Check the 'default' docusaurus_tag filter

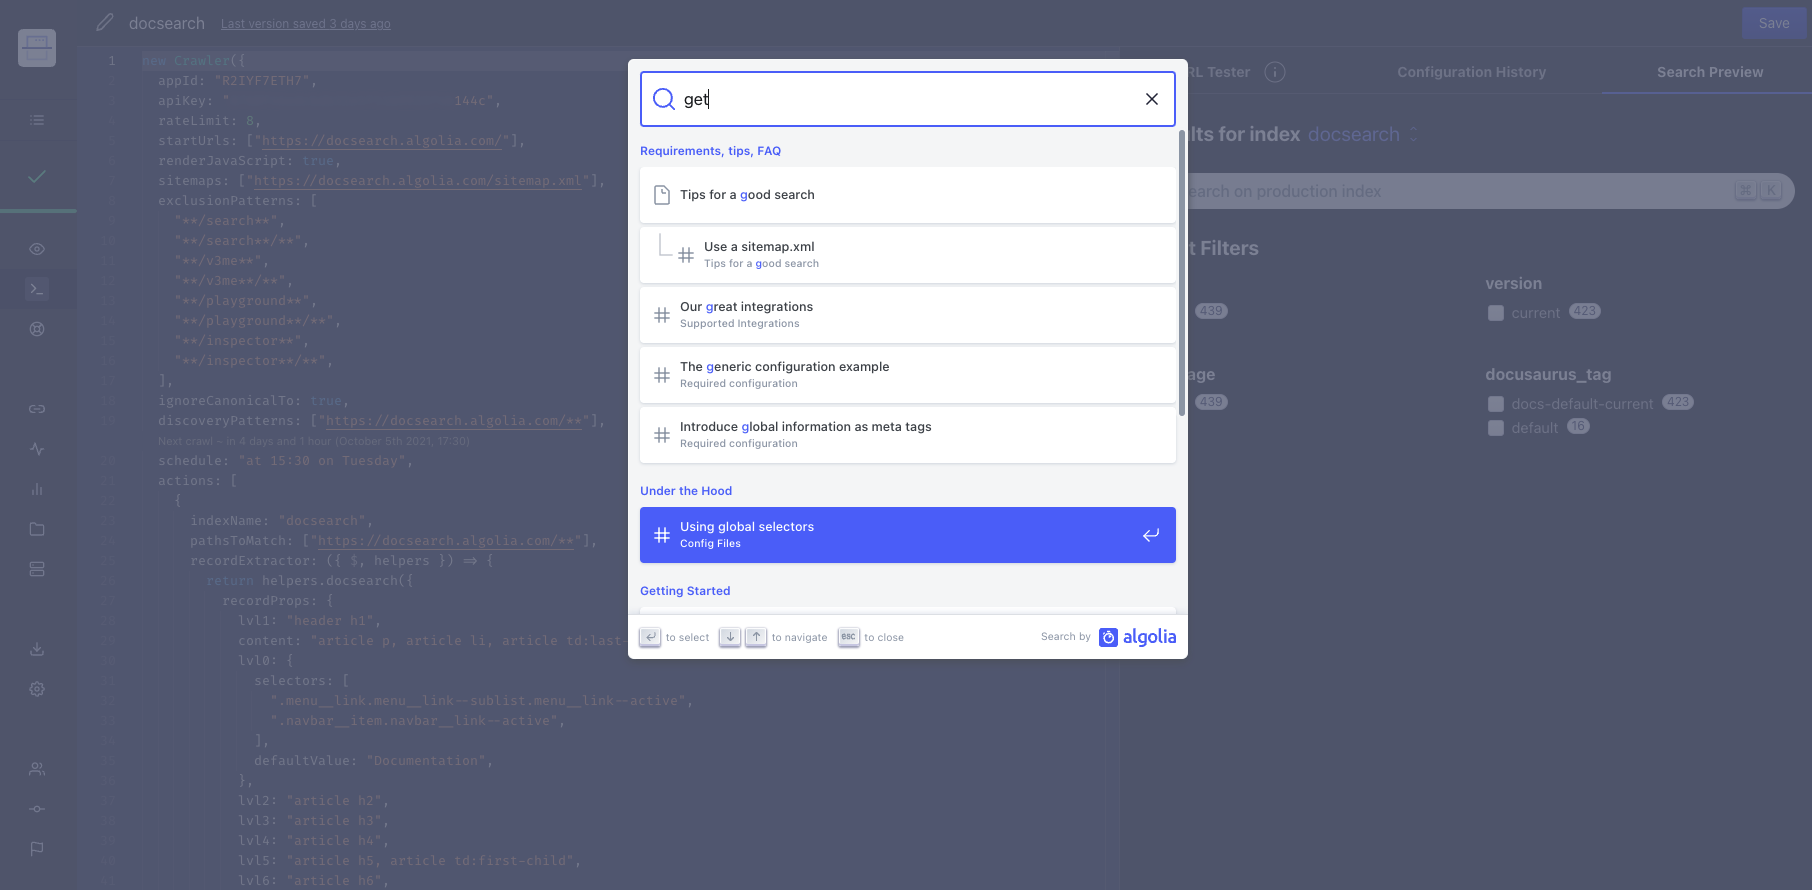click(1496, 428)
